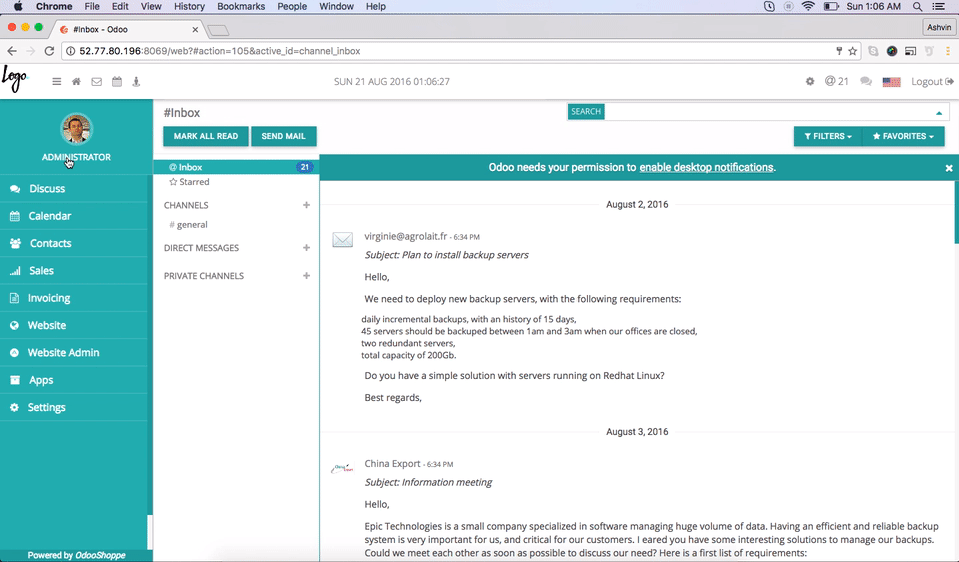Image resolution: width=959 pixels, height=562 pixels.
Task: Open Sales in the sidebar
Action: coord(41,270)
